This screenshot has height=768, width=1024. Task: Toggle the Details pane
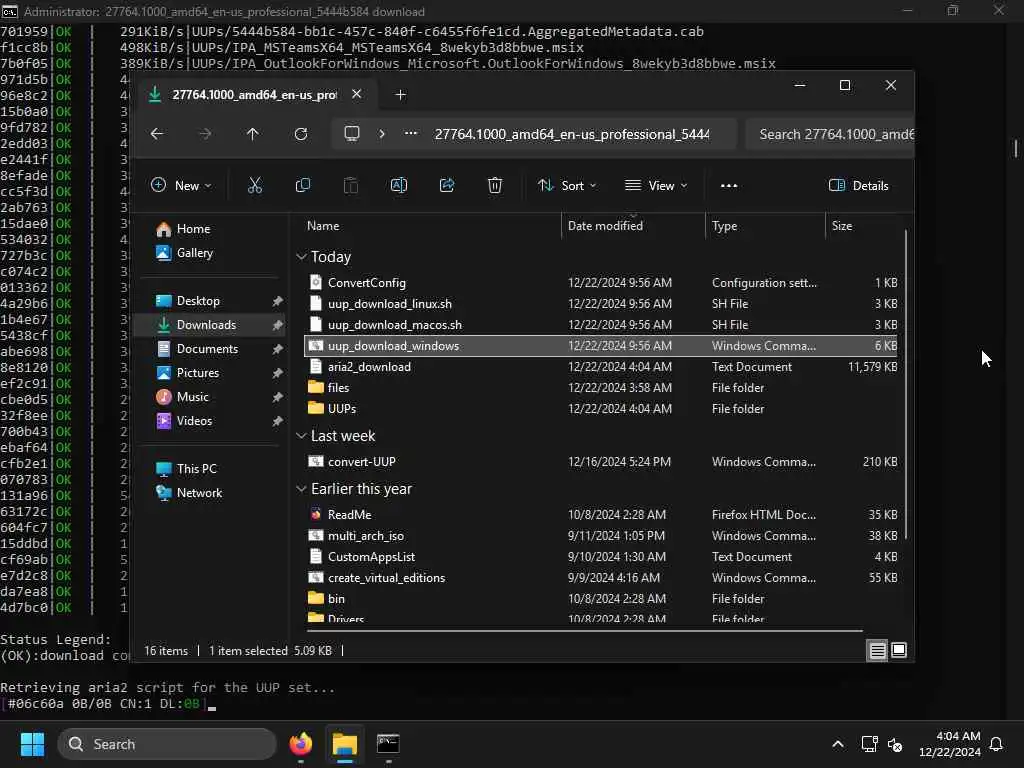858,185
